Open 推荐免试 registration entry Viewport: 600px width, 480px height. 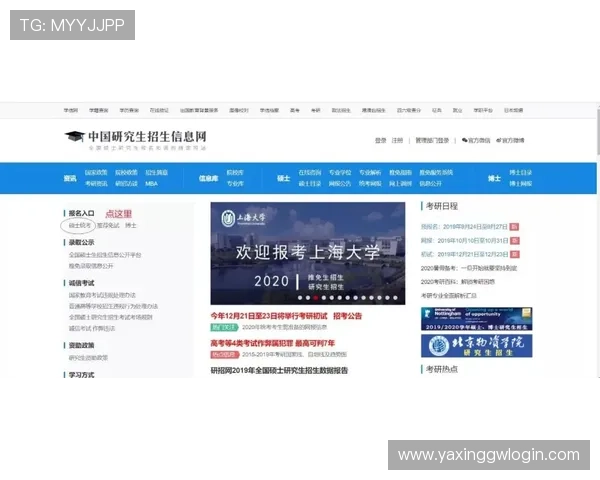click(108, 225)
